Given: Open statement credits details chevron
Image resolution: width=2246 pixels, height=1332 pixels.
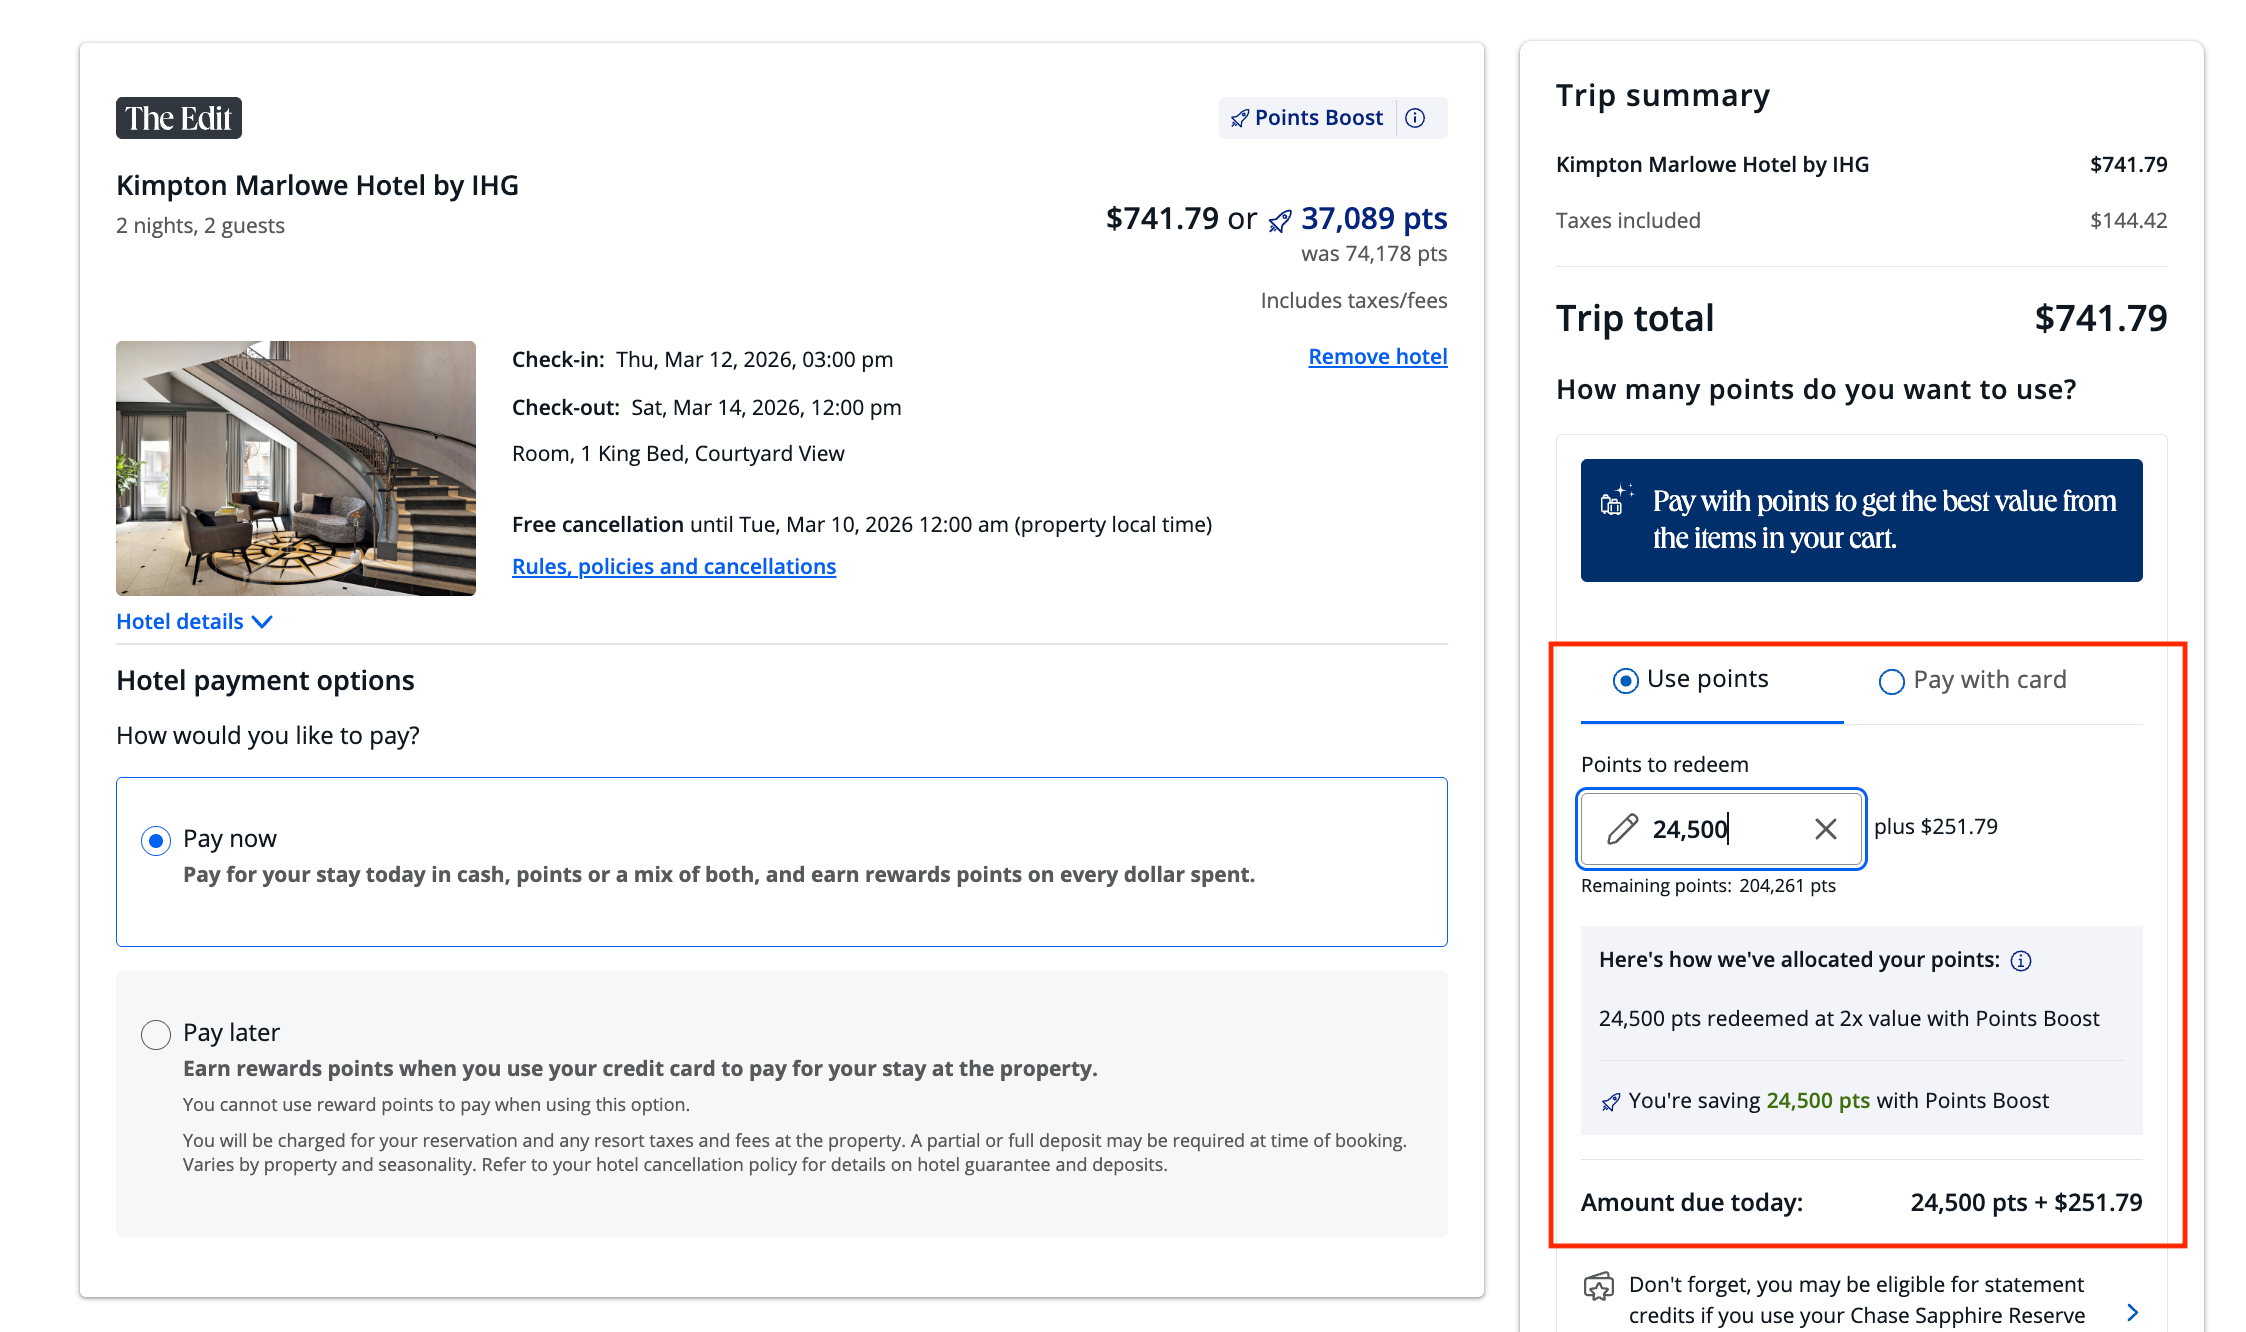Looking at the screenshot, I should coord(2133,1312).
